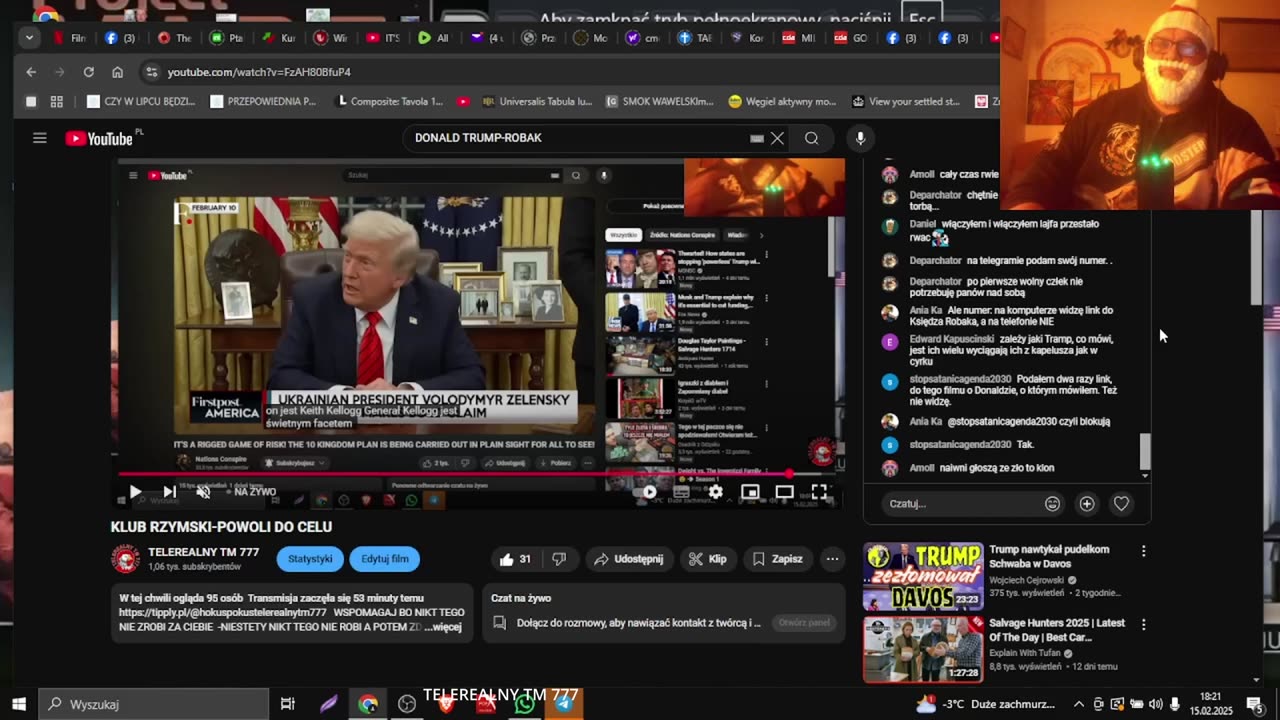Skip to the next video
This screenshot has height=720, width=1280.
pos(169,491)
